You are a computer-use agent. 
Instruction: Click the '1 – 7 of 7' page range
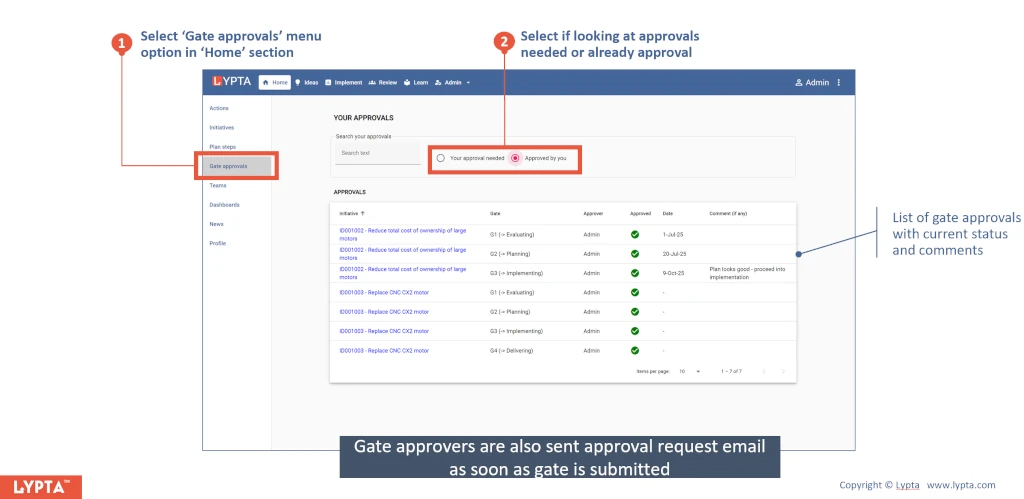point(731,371)
